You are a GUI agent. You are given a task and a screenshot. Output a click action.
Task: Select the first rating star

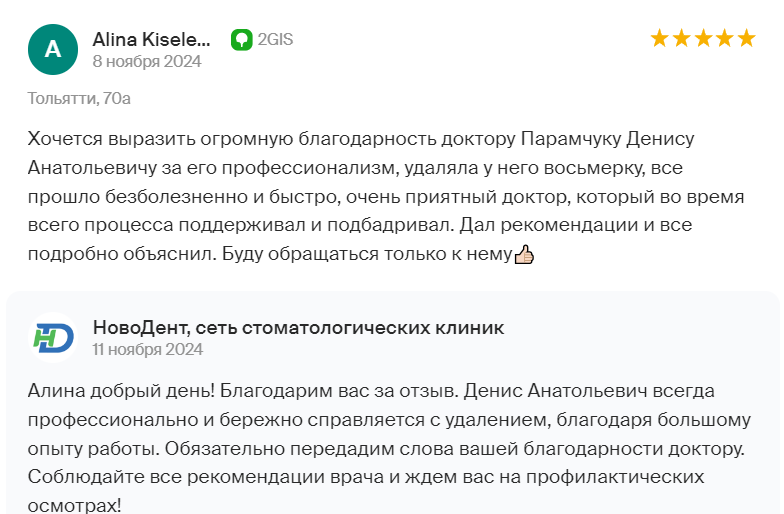click(x=660, y=38)
